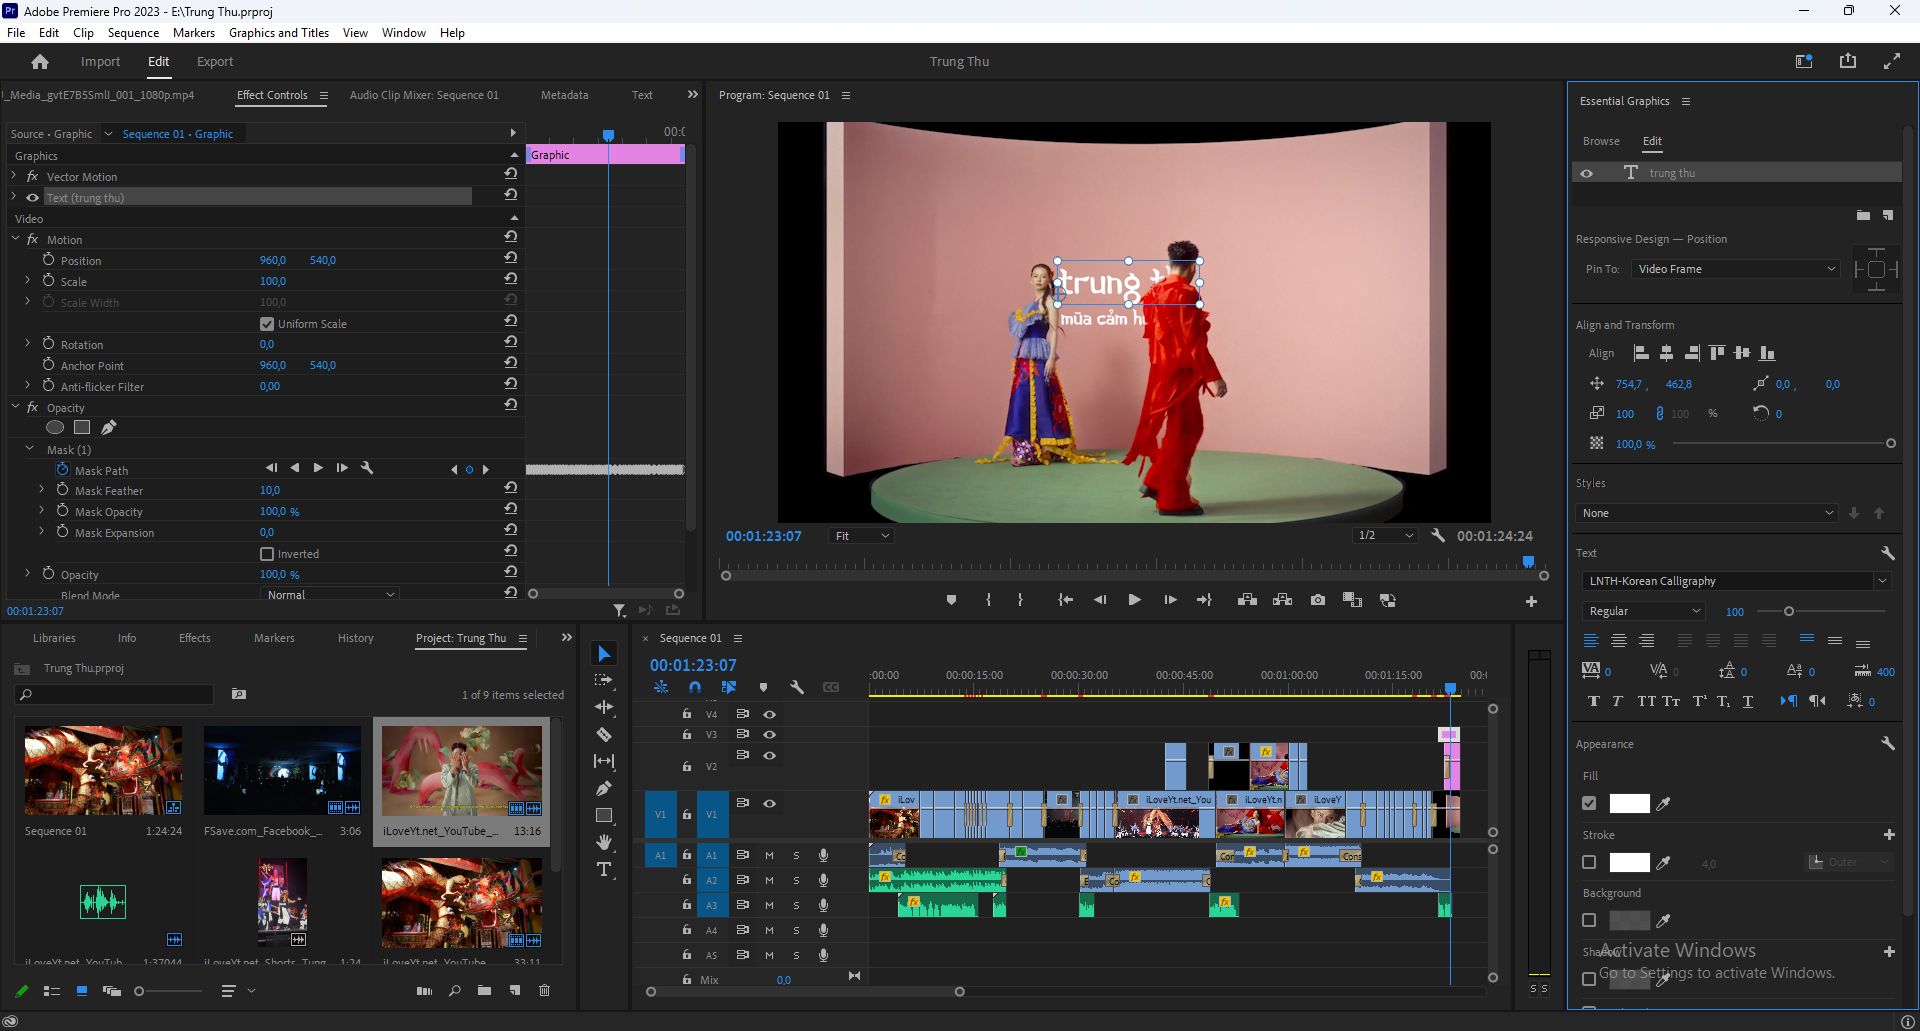This screenshot has height=1031, width=1920.
Task: Click the New Item icon in Project panel
Action: point(514,991)
